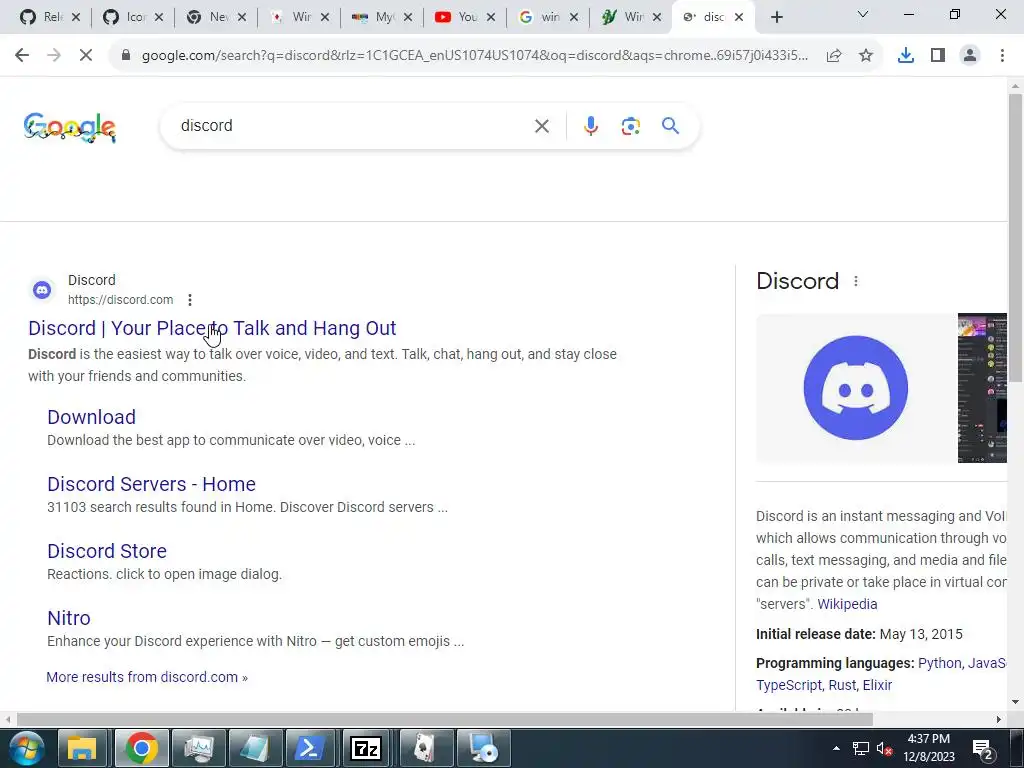
Task: Open the Solitaire cards taskbar icon
Action: coord(426,748)
